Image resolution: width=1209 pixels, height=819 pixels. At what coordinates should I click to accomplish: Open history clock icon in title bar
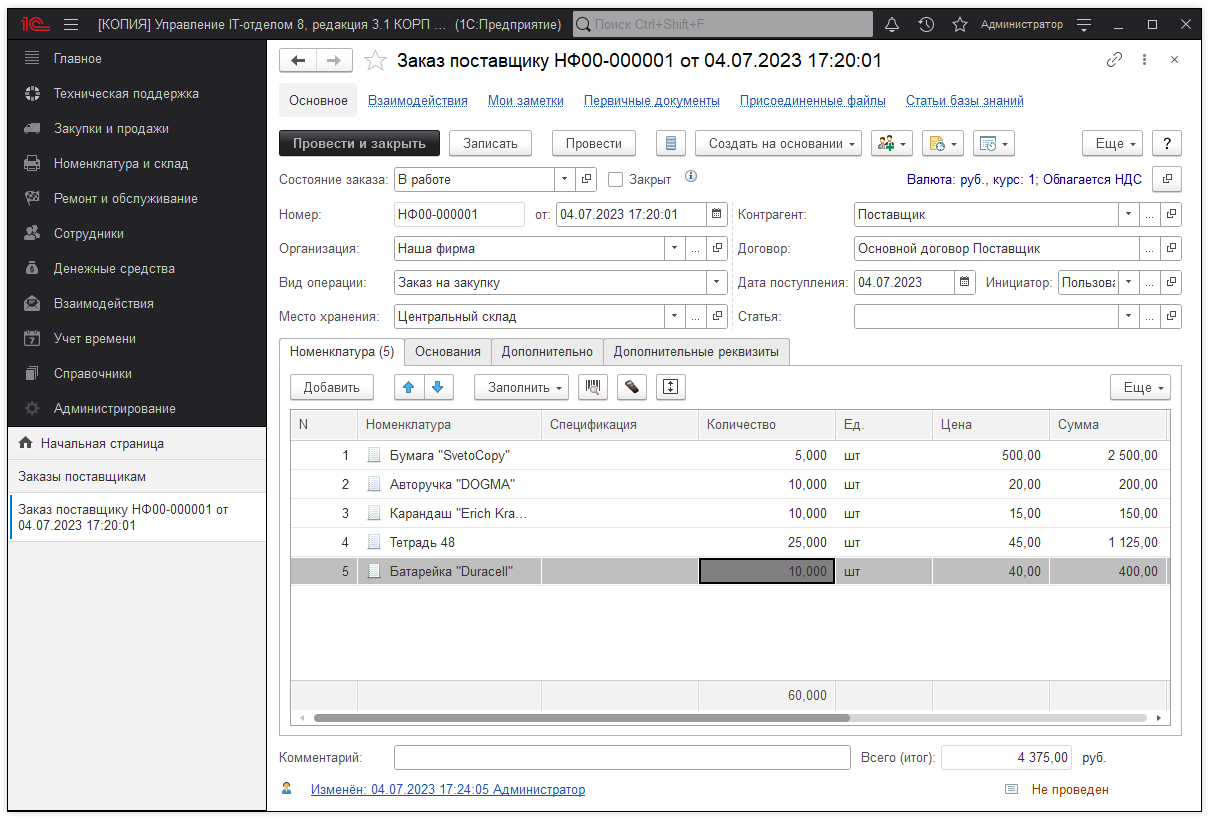(926, 24)
